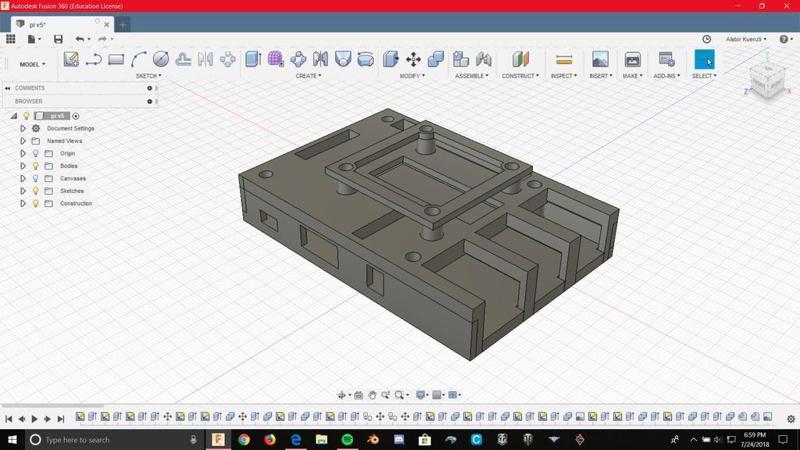Hide the Sketches folder with its lightbulb

(x=36, y=191)
